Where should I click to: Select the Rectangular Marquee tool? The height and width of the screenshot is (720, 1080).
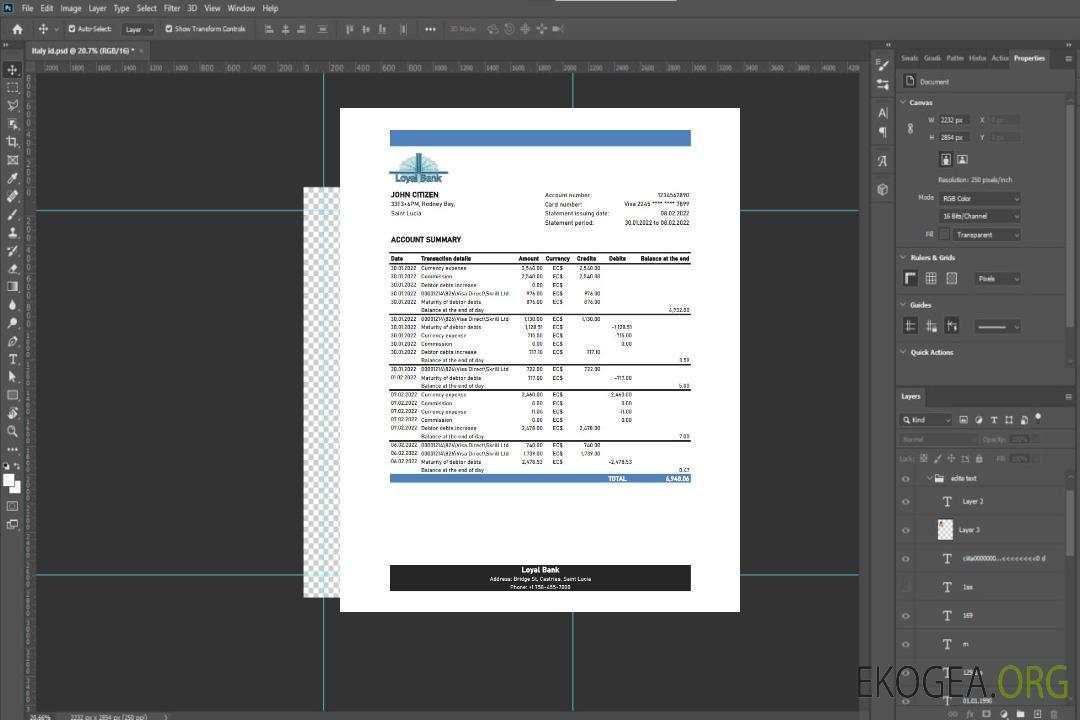click(x=13, y=87)
